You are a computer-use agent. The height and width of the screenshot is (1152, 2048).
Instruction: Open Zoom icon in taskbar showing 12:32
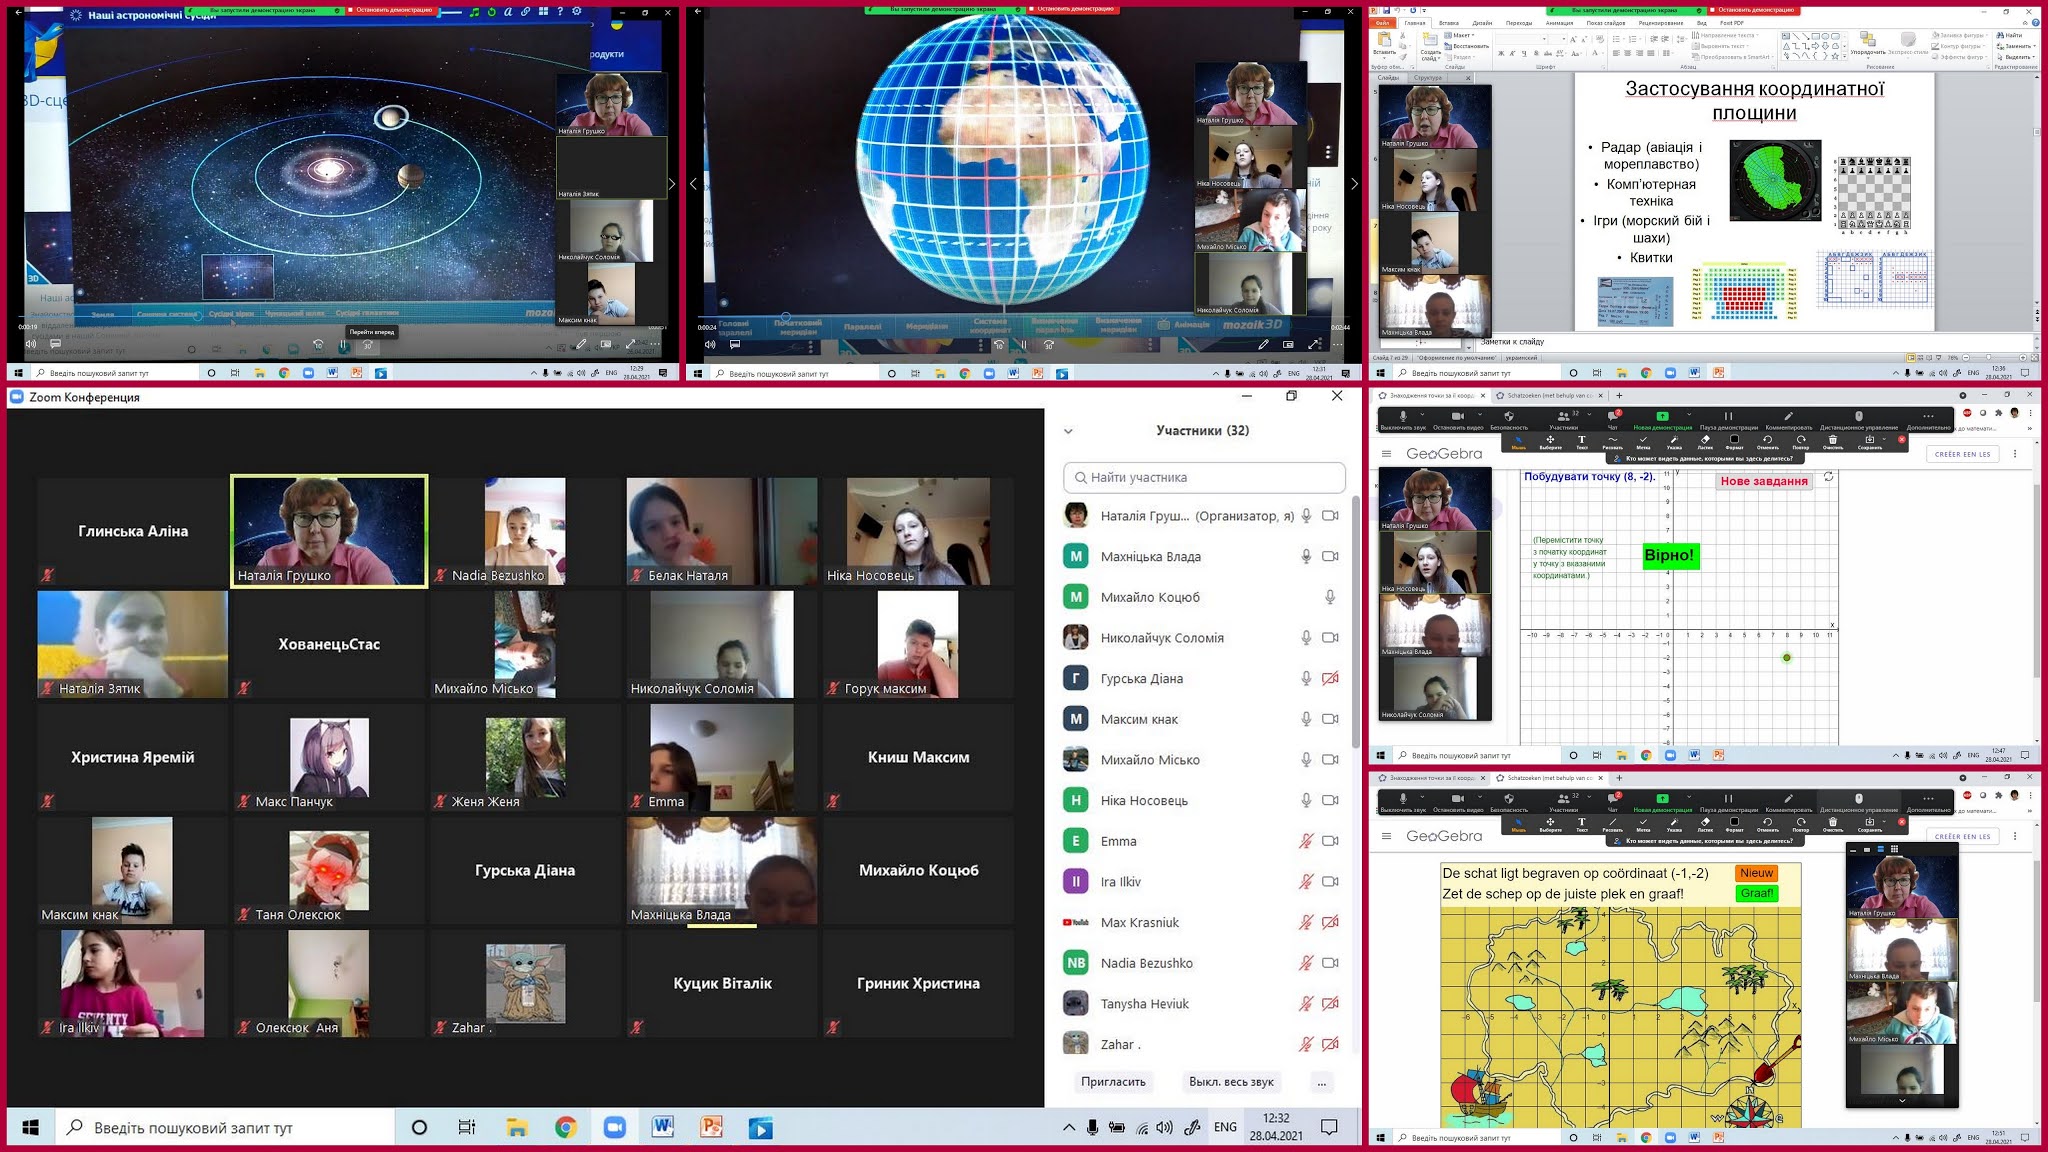pyautogui.click(x=614, y=1128)
